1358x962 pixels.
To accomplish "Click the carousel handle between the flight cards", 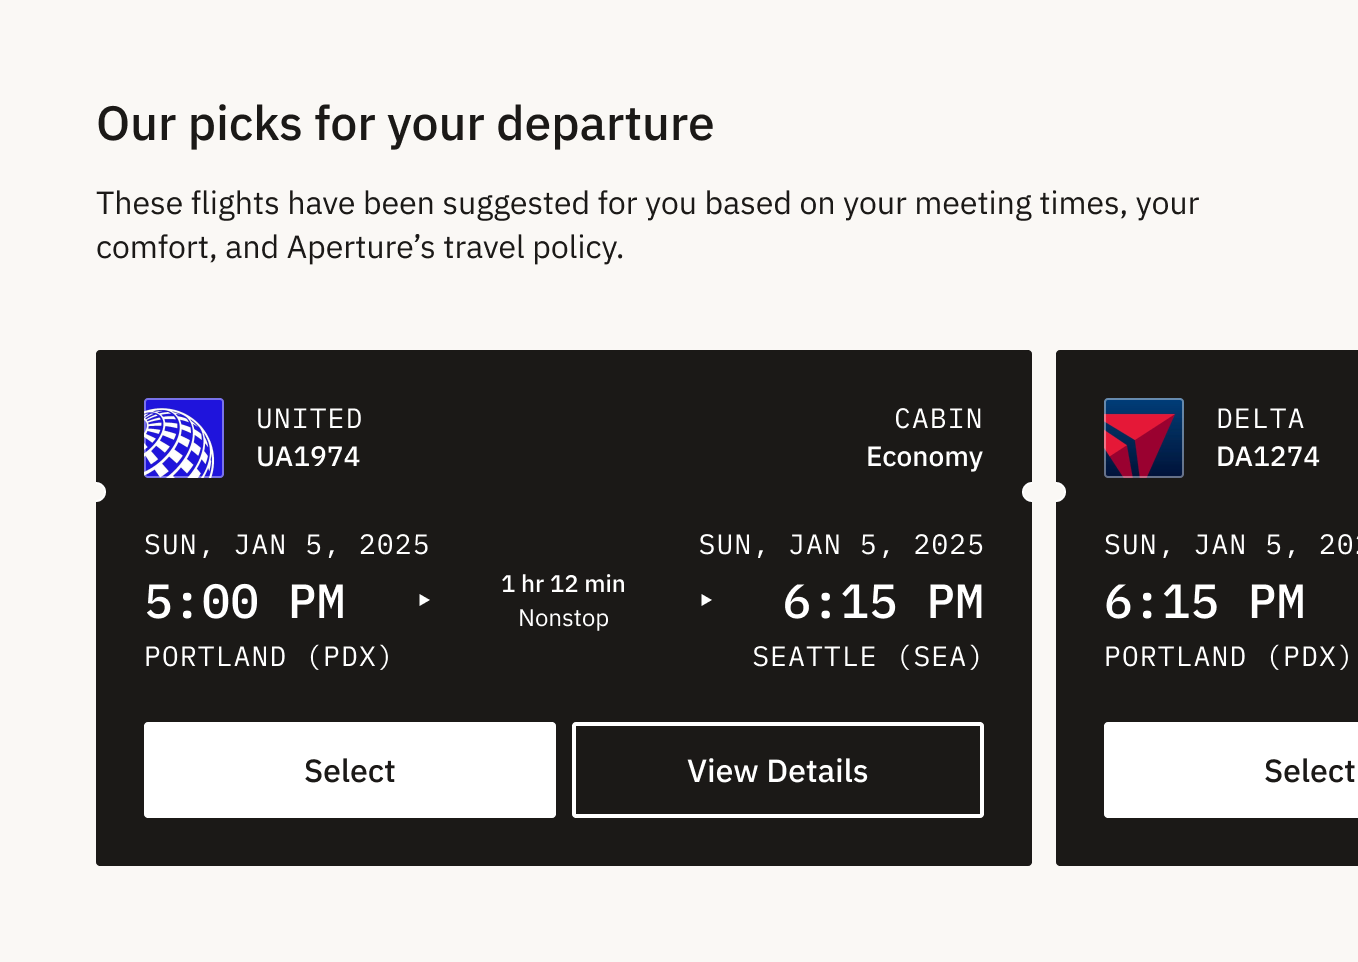I will click(1043, 491).
